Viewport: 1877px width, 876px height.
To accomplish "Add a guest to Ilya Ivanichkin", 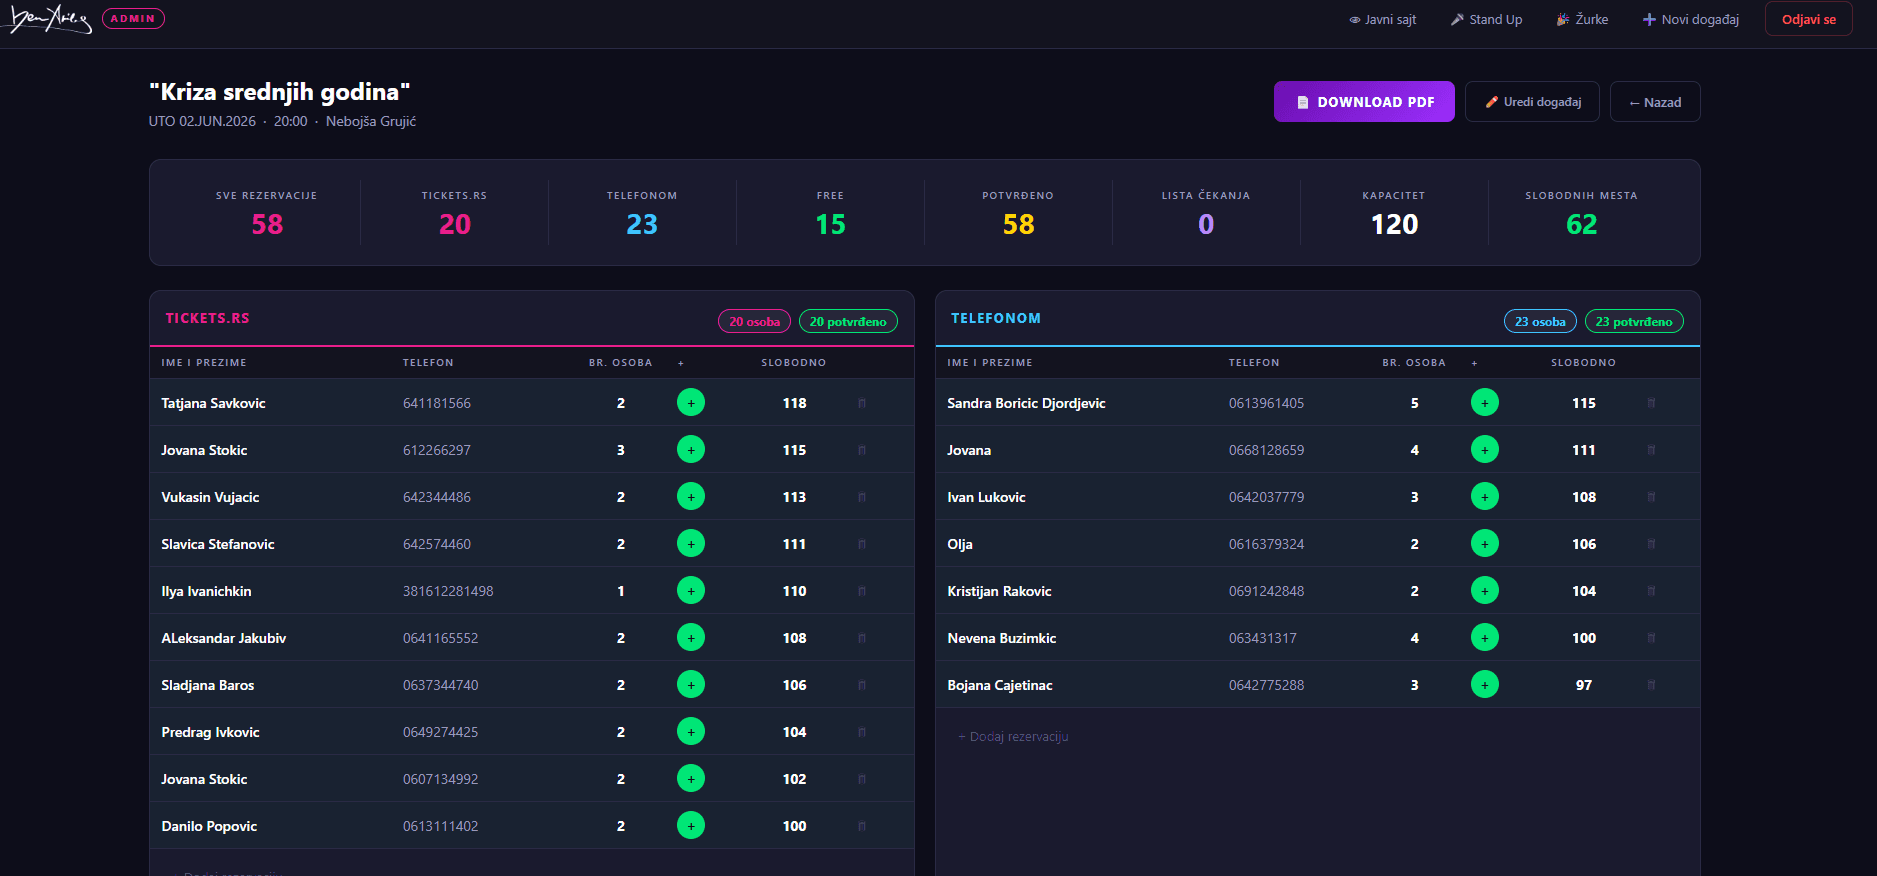I will pyautogui.click(x=691, y=590).
